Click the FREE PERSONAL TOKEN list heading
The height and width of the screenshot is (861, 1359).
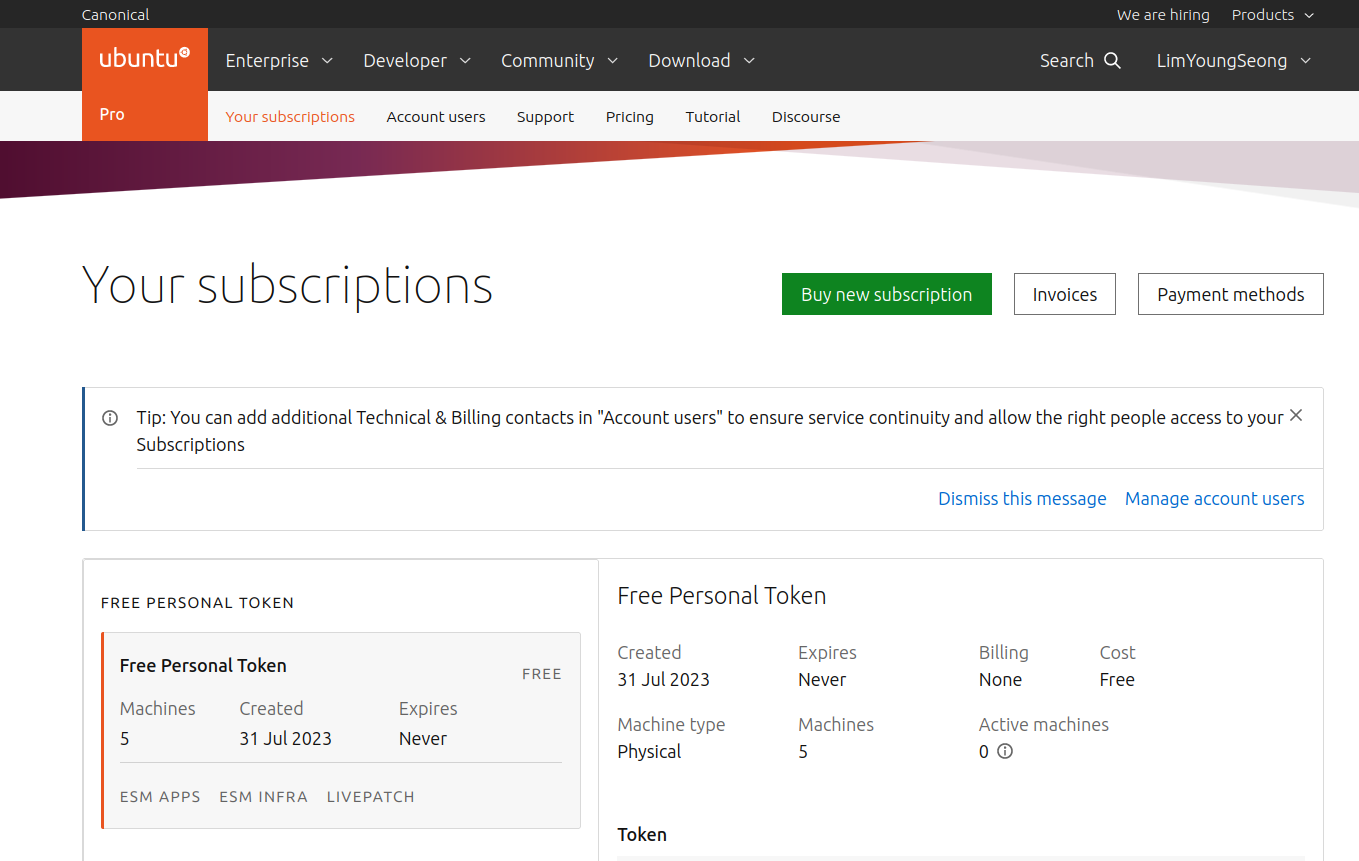point(198,603)
